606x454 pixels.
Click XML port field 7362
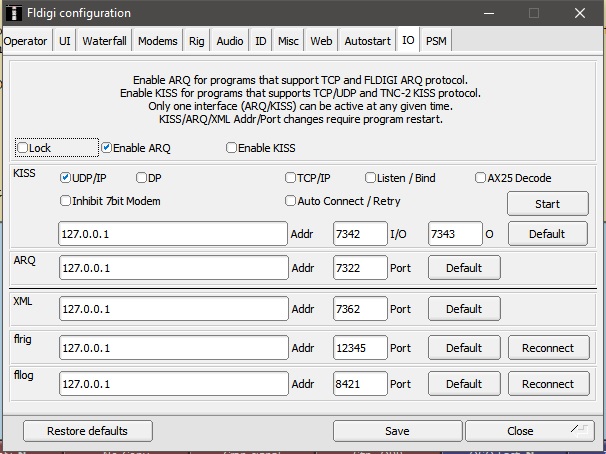tap(360, 309)
